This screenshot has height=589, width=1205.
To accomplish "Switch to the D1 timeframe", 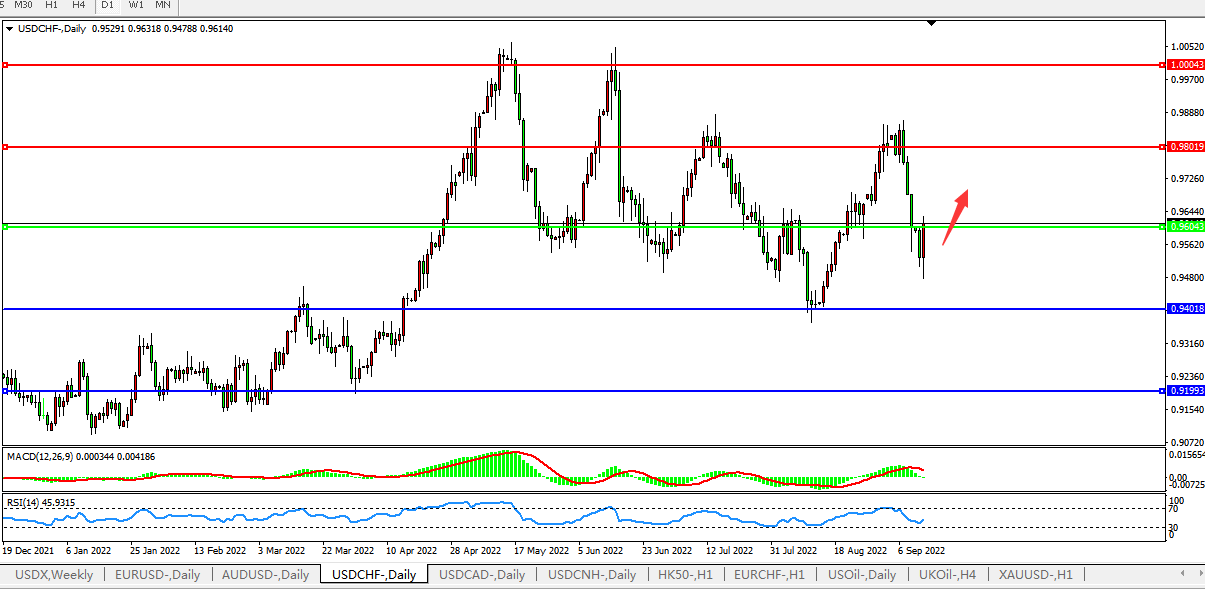I will click(107, 5).
